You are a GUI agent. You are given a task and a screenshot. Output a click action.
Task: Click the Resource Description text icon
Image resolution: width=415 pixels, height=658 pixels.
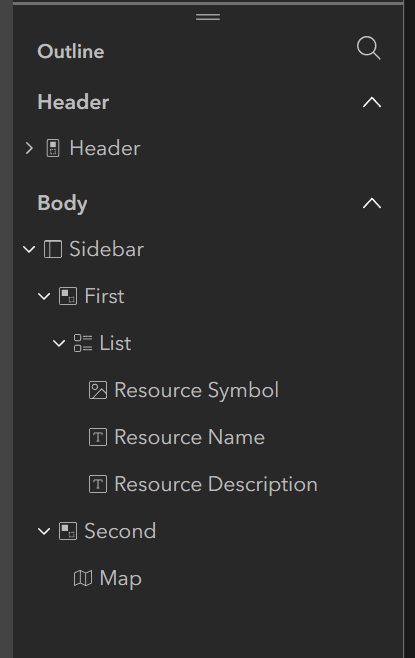[98, 484]
